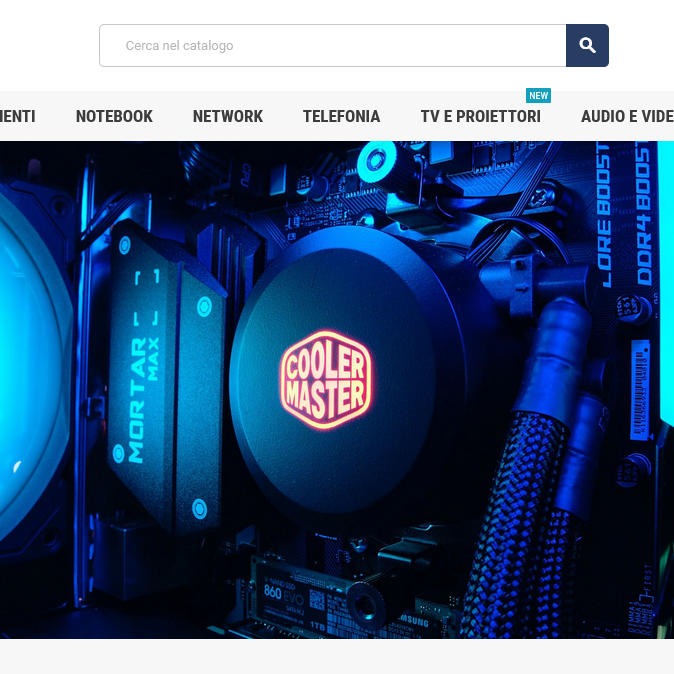The width and height of the screenshot is (674, 674).
Task: Open the NETWORK category
Action: [x=228, y=116]
